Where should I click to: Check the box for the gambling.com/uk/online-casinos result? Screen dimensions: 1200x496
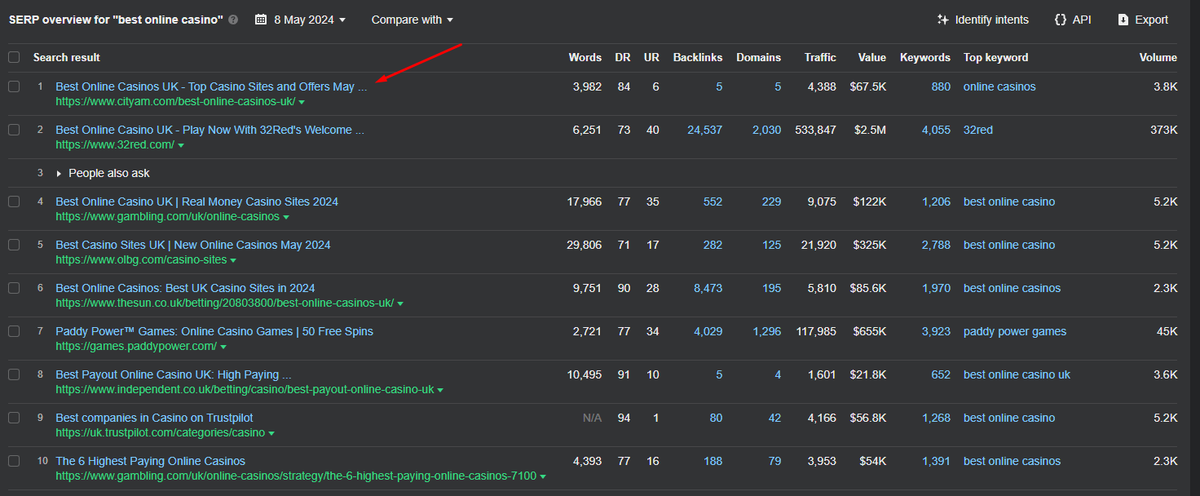click(14, 202)
